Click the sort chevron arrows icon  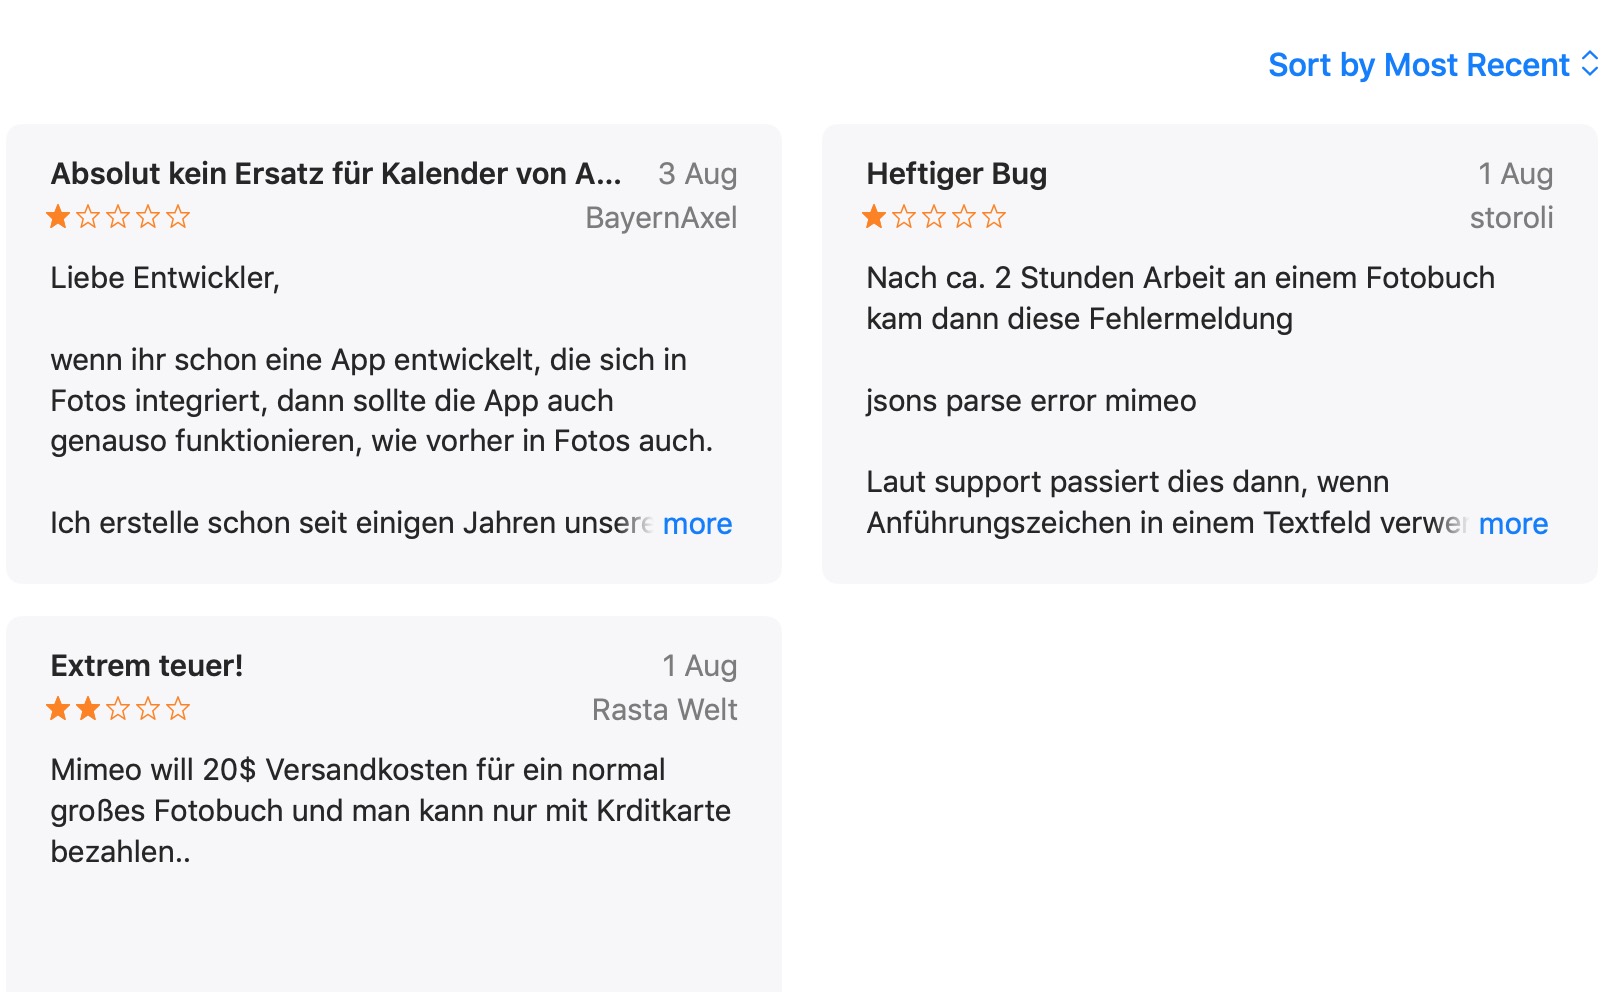pyautogui.click(x=1589, y=65)
